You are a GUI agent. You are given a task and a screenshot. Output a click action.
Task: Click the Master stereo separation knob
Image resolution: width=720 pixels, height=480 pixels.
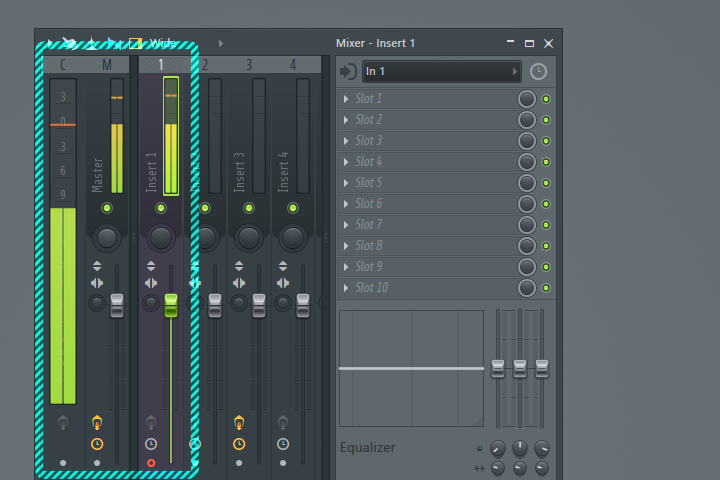point(97,303)
